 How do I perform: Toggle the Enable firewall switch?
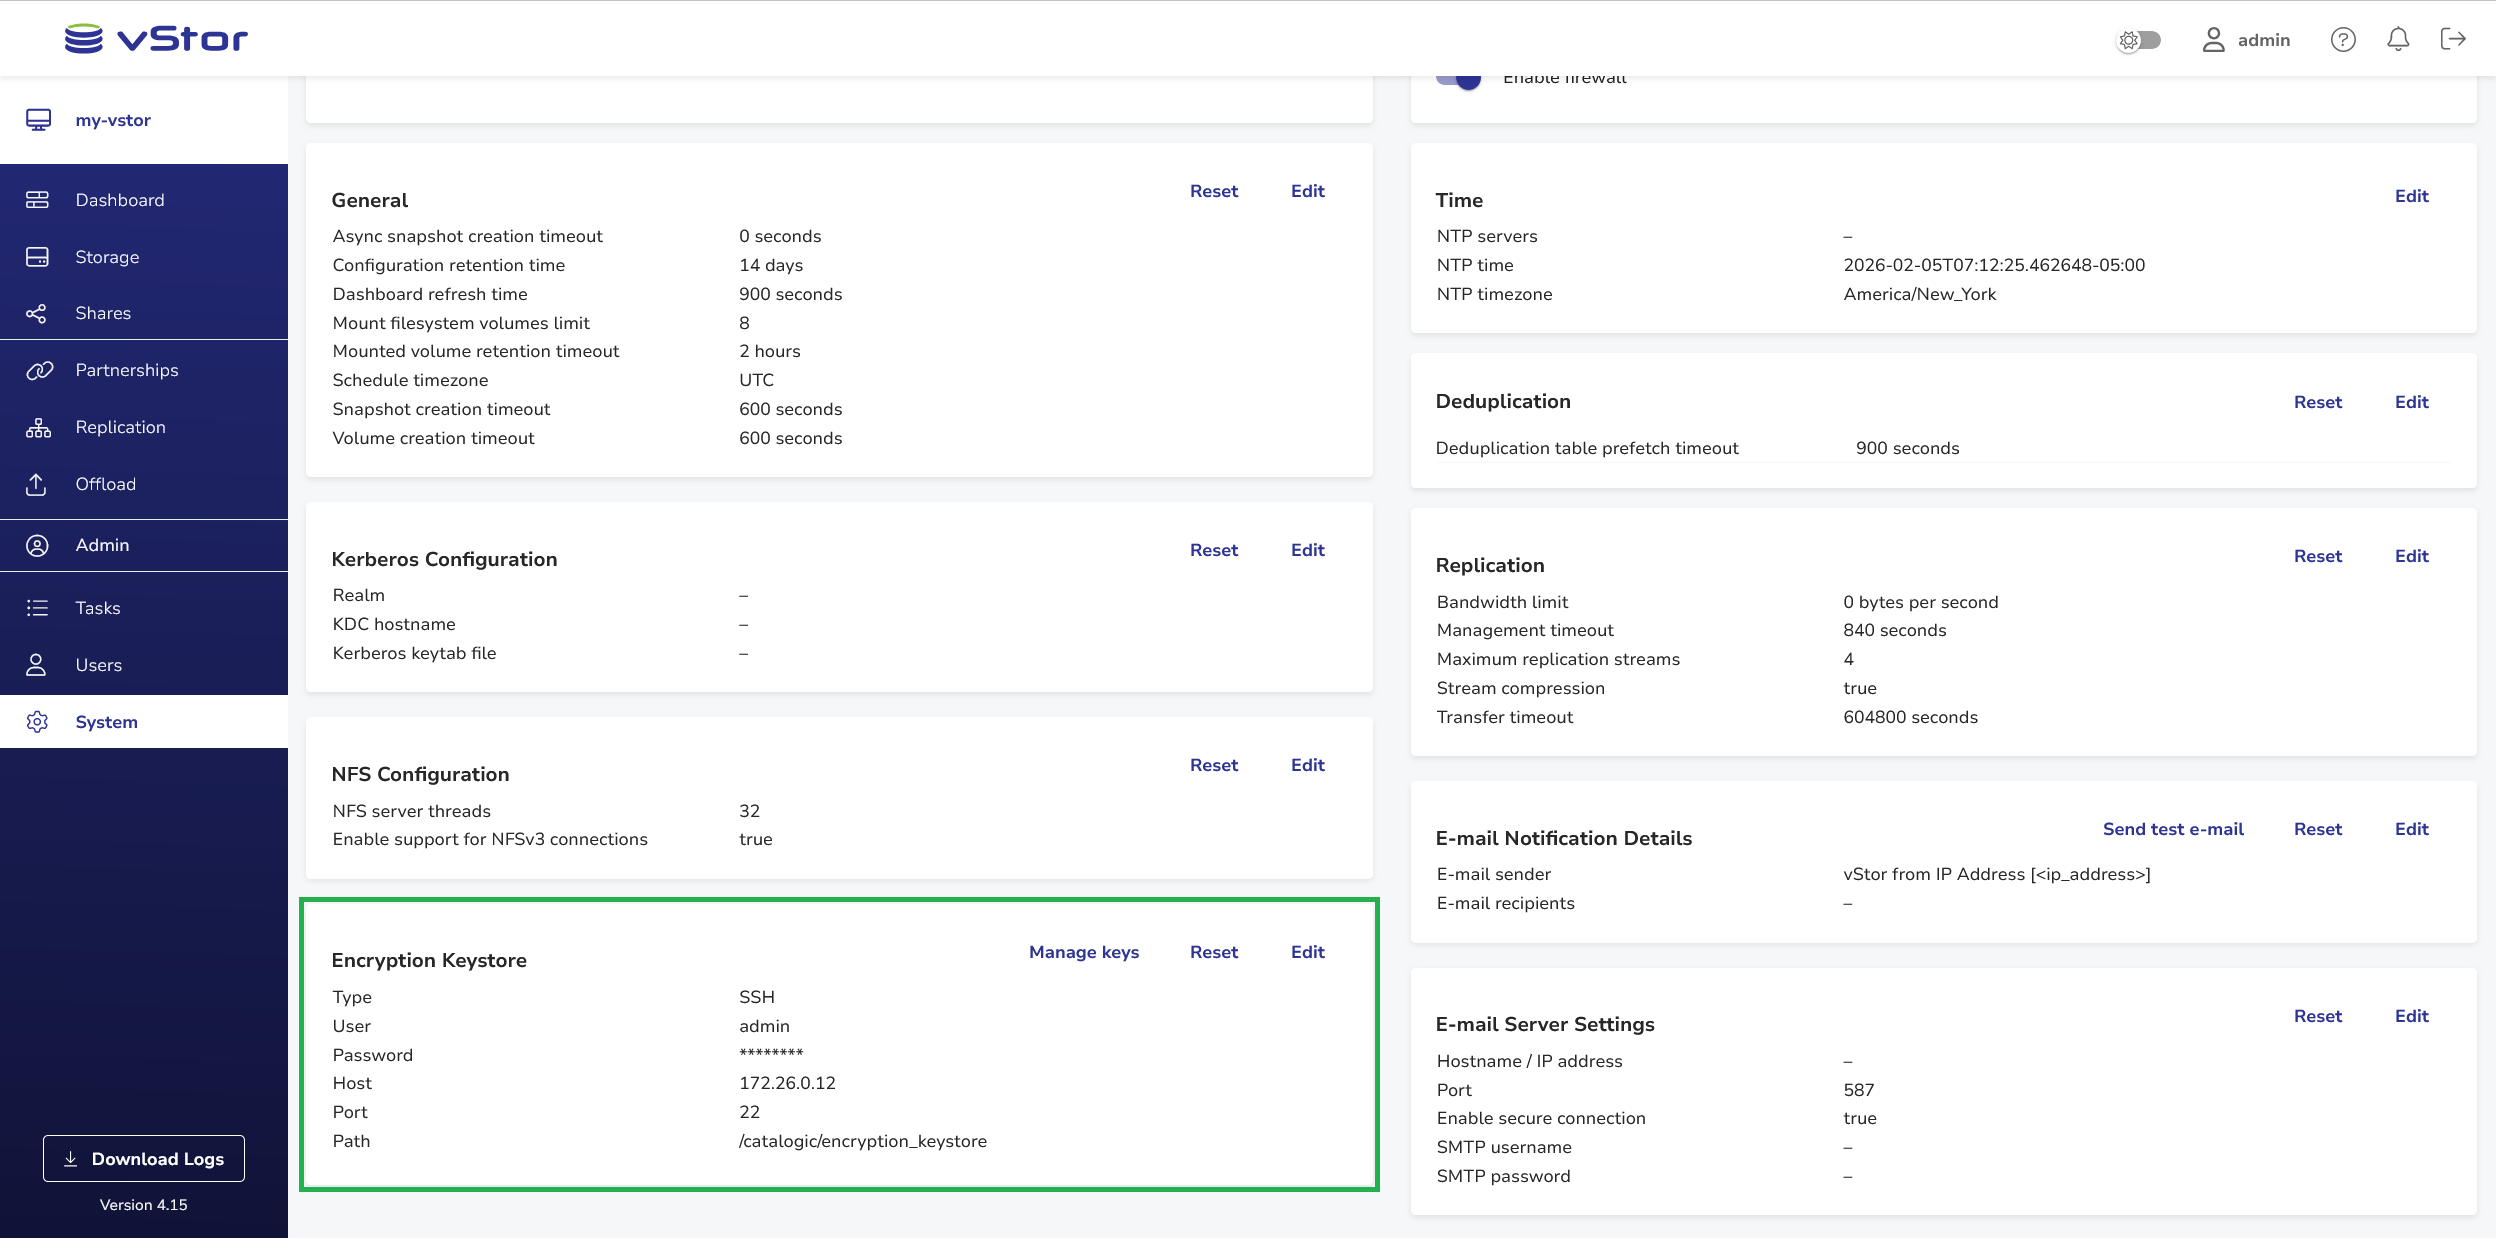[1459, 78]
